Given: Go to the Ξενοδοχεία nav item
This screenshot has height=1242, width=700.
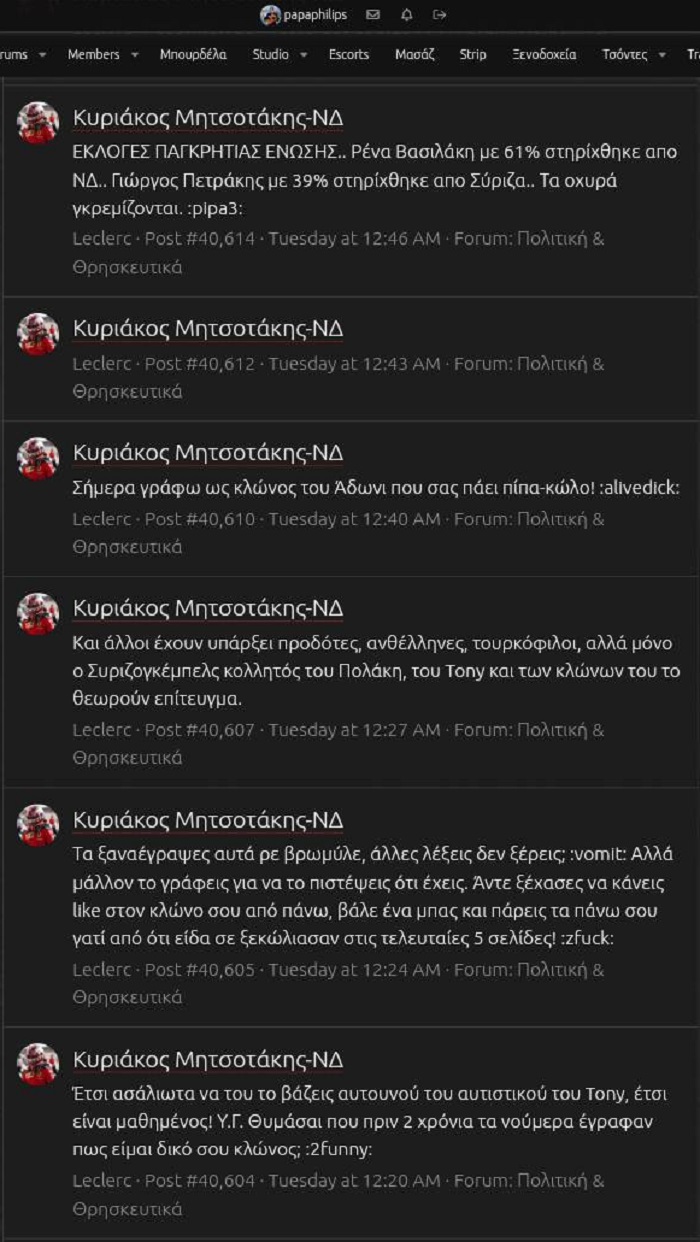Looking at the screenshot, I should 544,55.
